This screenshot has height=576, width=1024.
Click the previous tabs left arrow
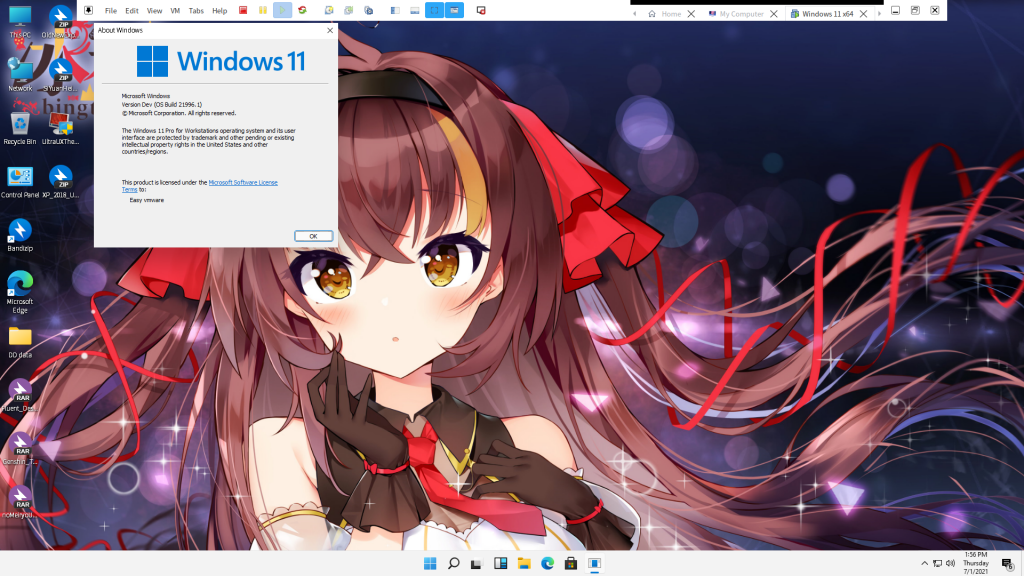click(635, 14)
